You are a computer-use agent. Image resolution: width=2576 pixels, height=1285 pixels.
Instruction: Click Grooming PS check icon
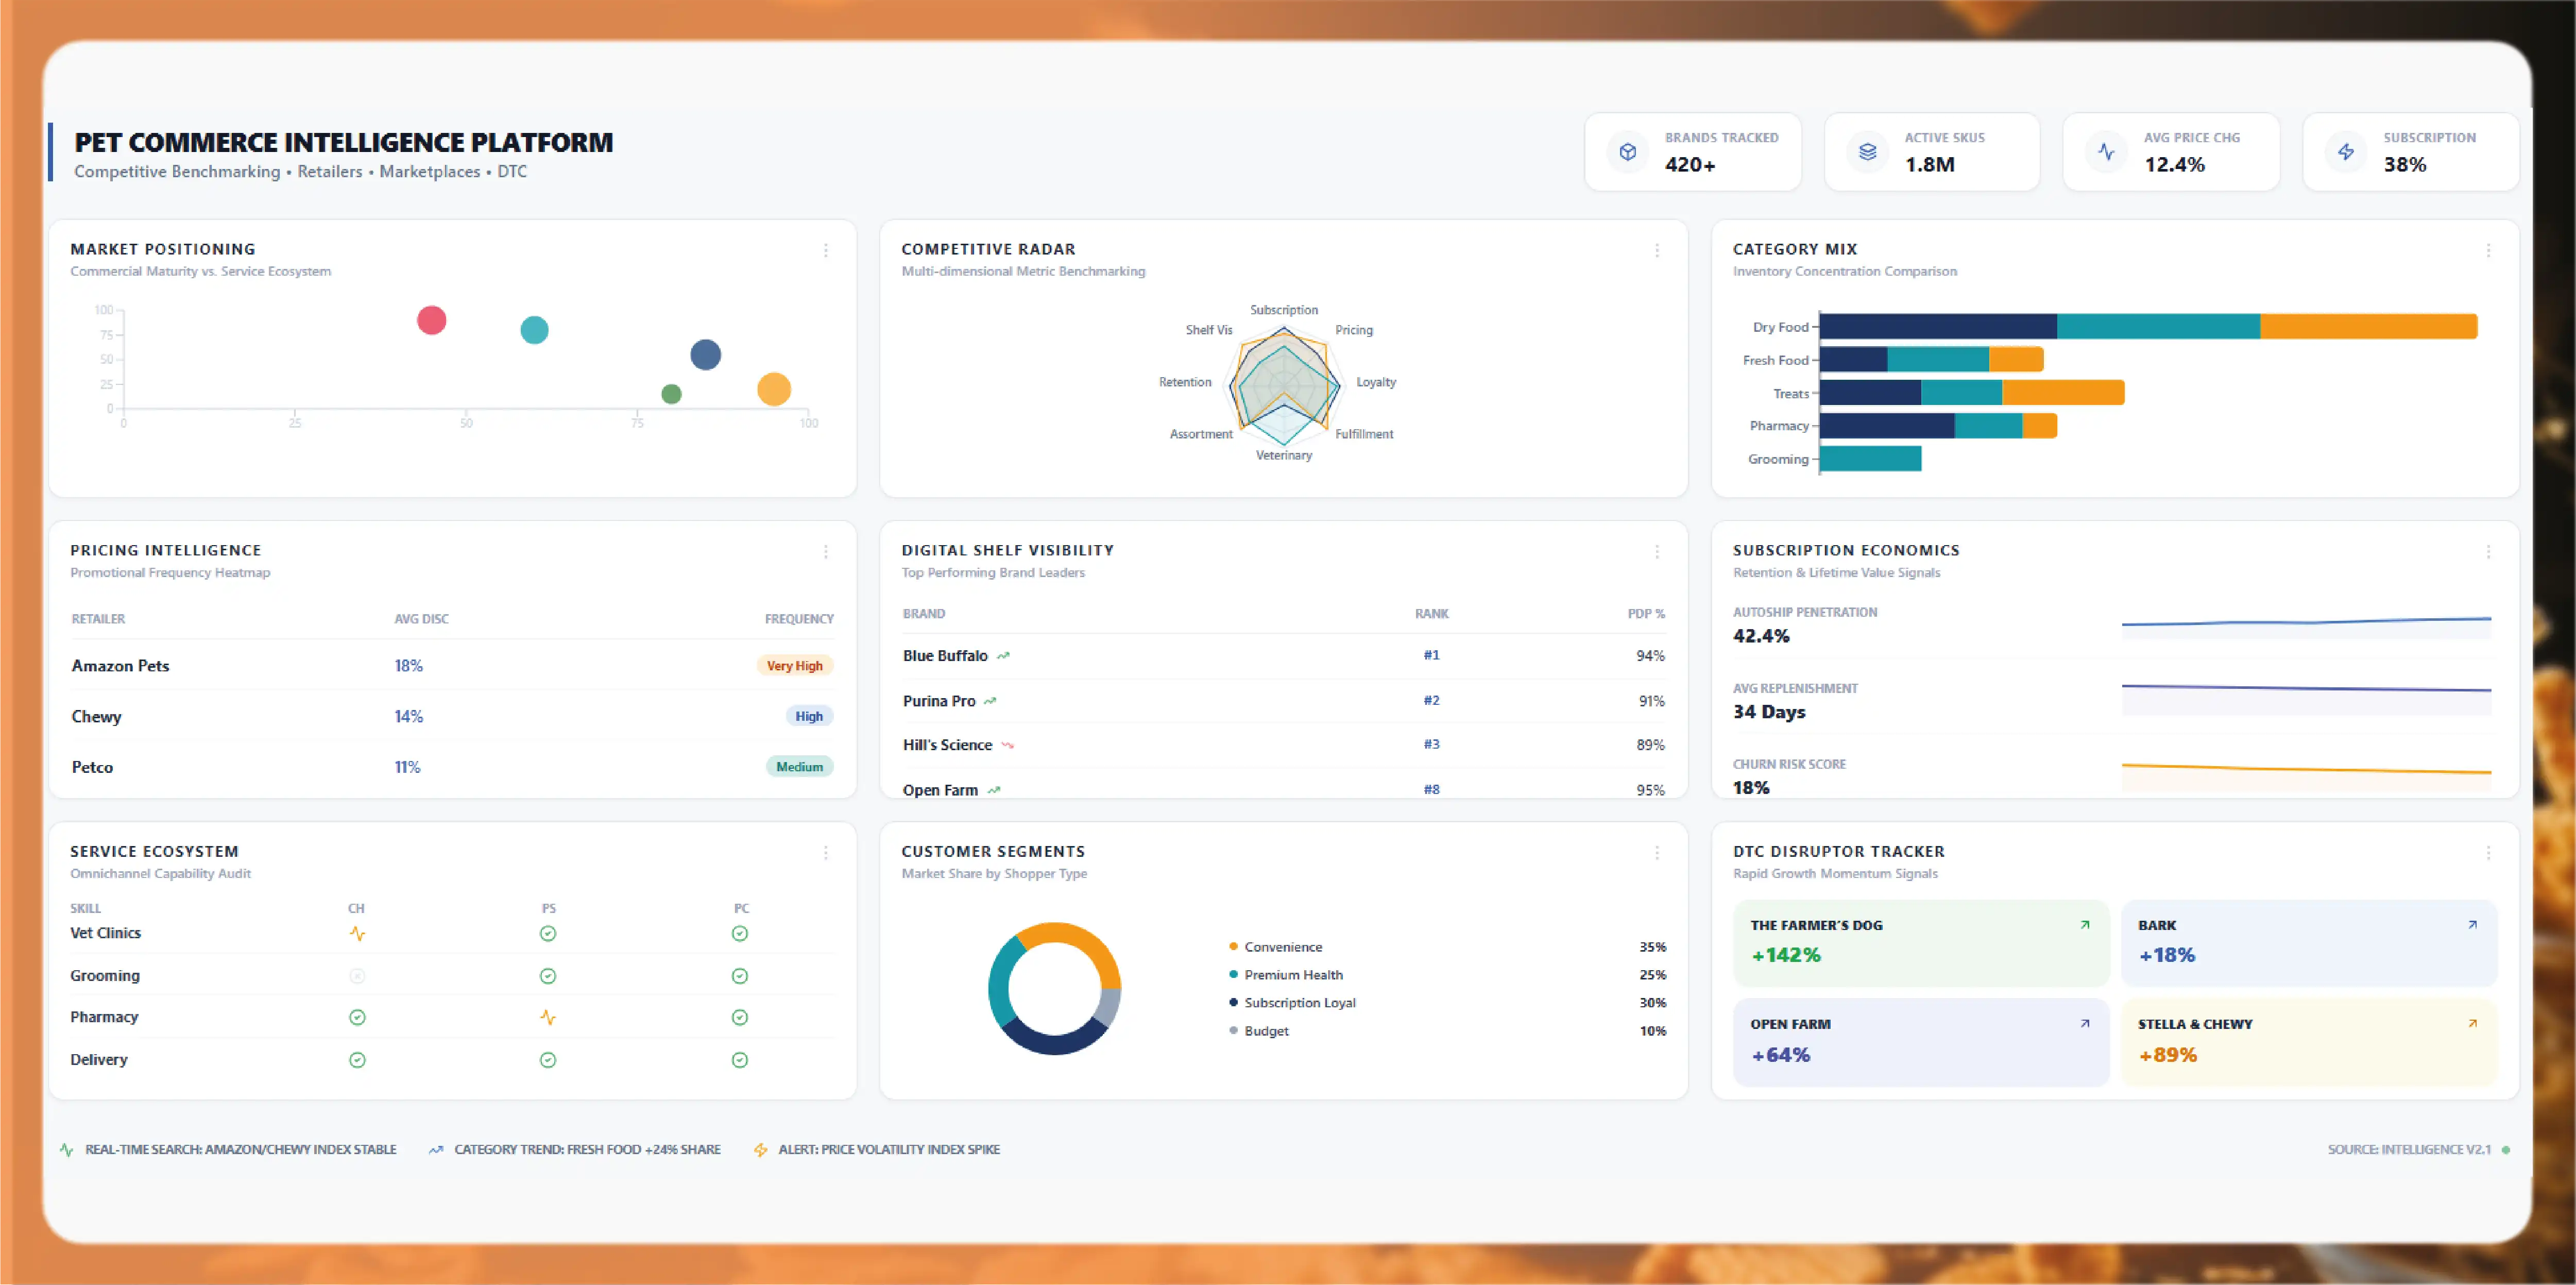click(x=548, y=975)
